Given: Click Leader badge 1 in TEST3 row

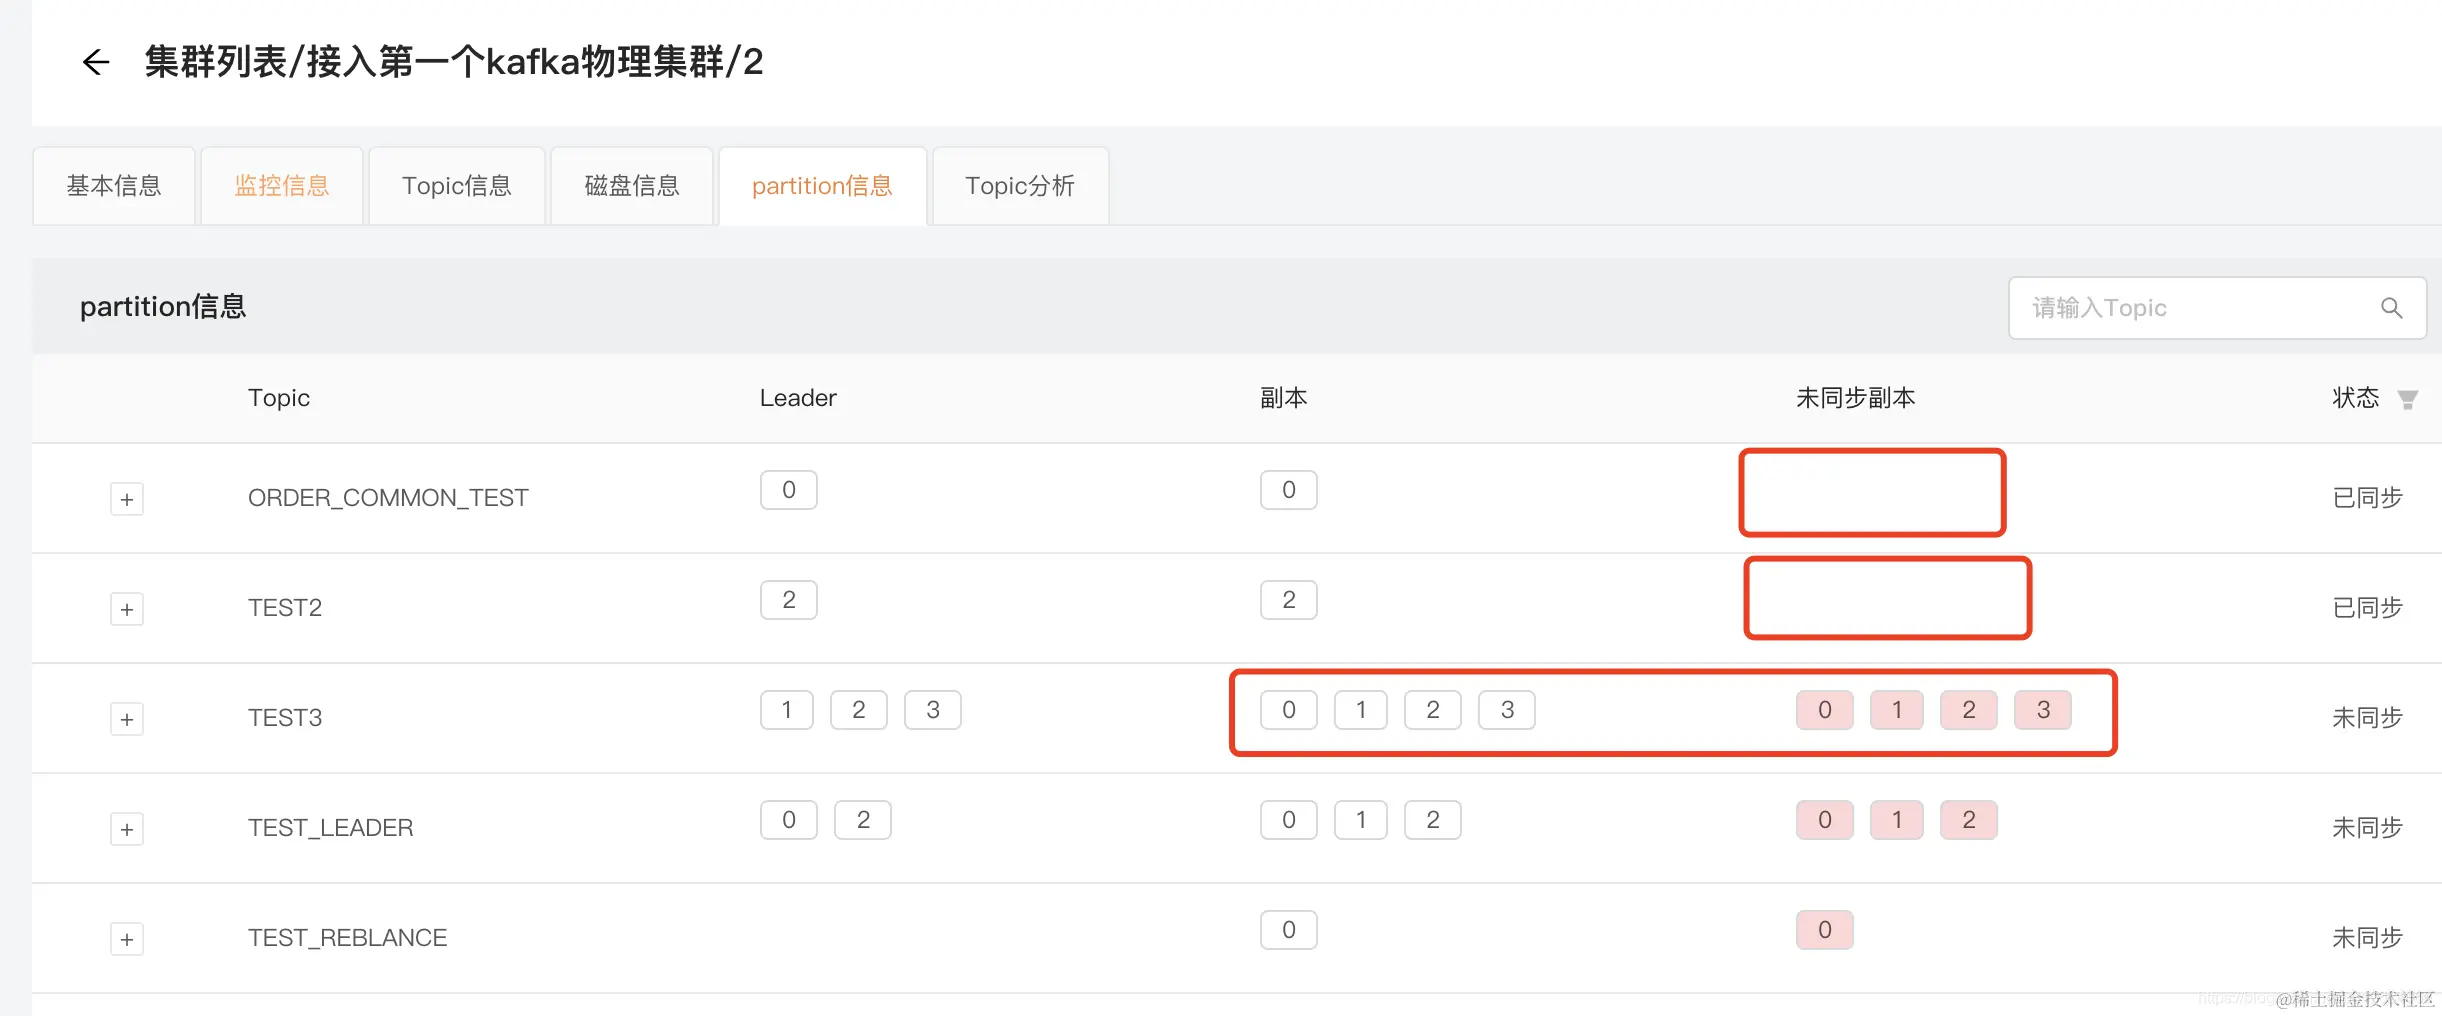Looking at the screenshot, I should point(787,710).
